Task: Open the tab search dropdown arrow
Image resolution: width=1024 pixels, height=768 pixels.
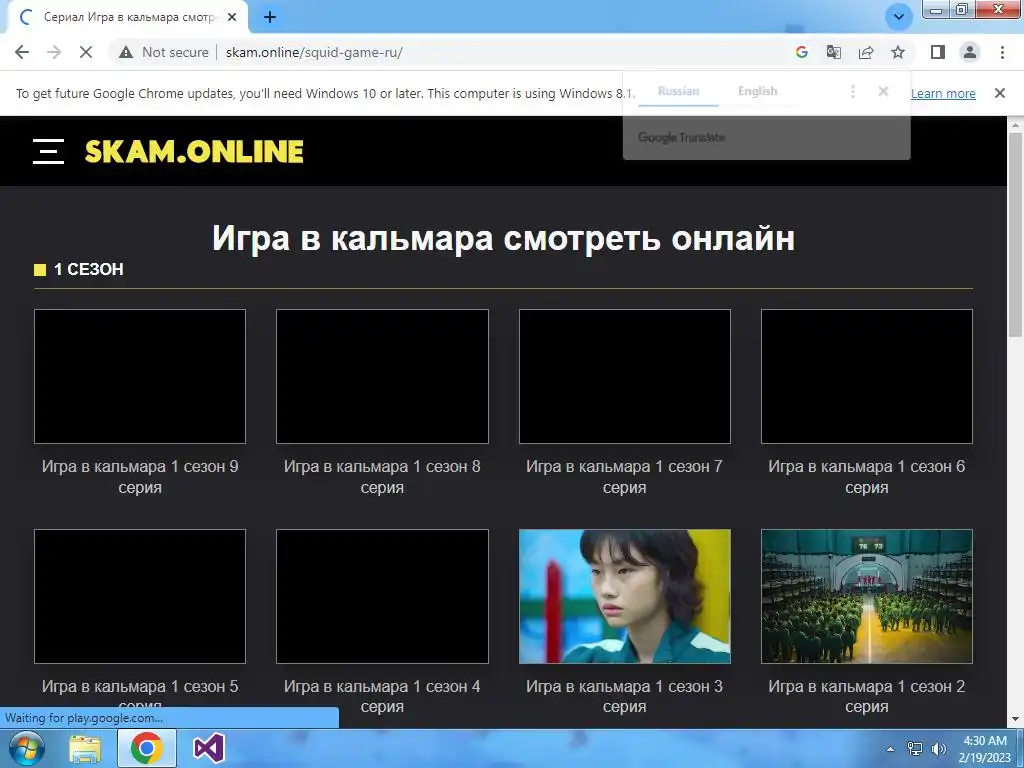Action: pos(899,17)
